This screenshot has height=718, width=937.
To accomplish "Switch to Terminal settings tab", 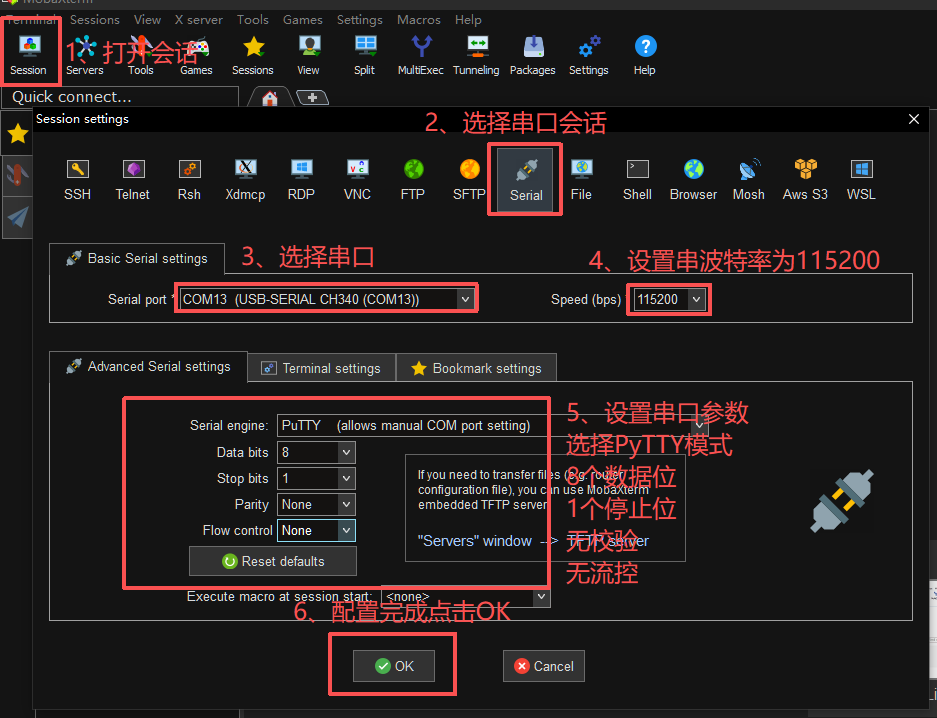I will (x=321, y=368).
